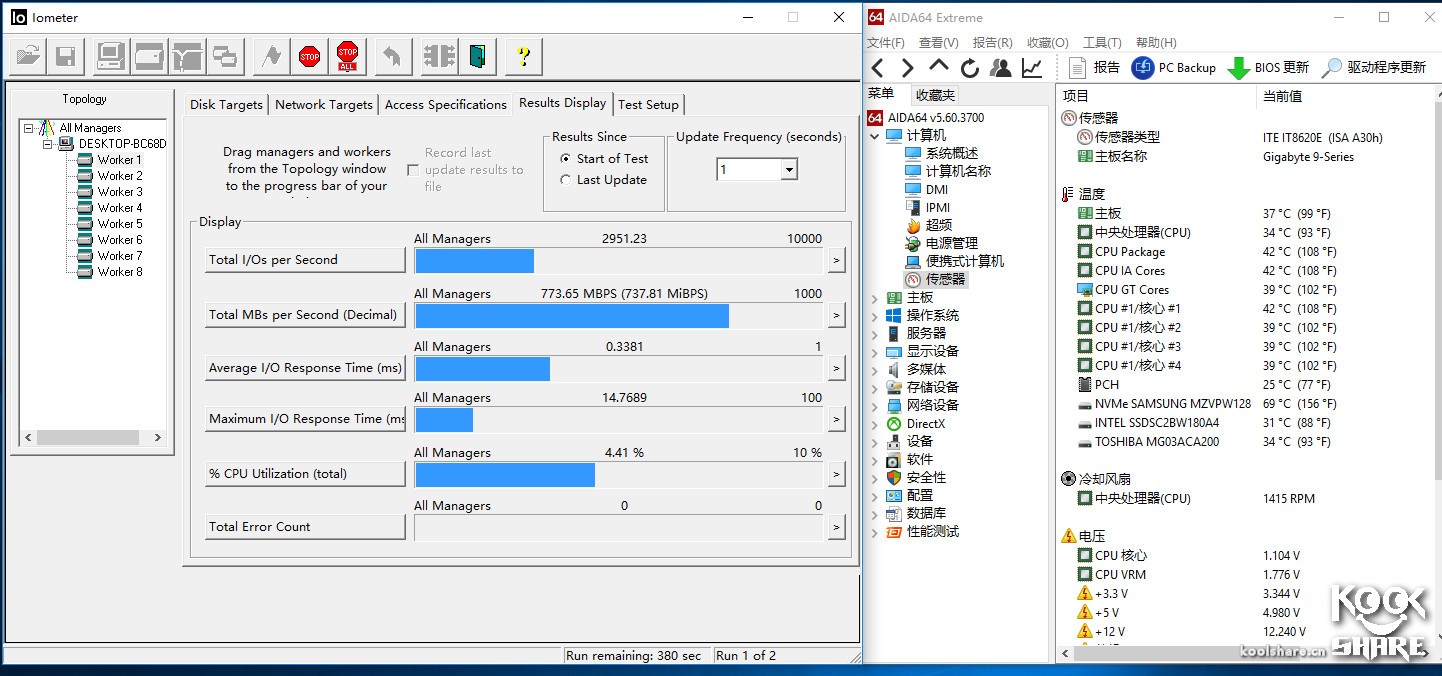The height and width of the screenshot is (676, 1442).
Task: Open the Update Frequency dropdown
Action: coord(789,170)
